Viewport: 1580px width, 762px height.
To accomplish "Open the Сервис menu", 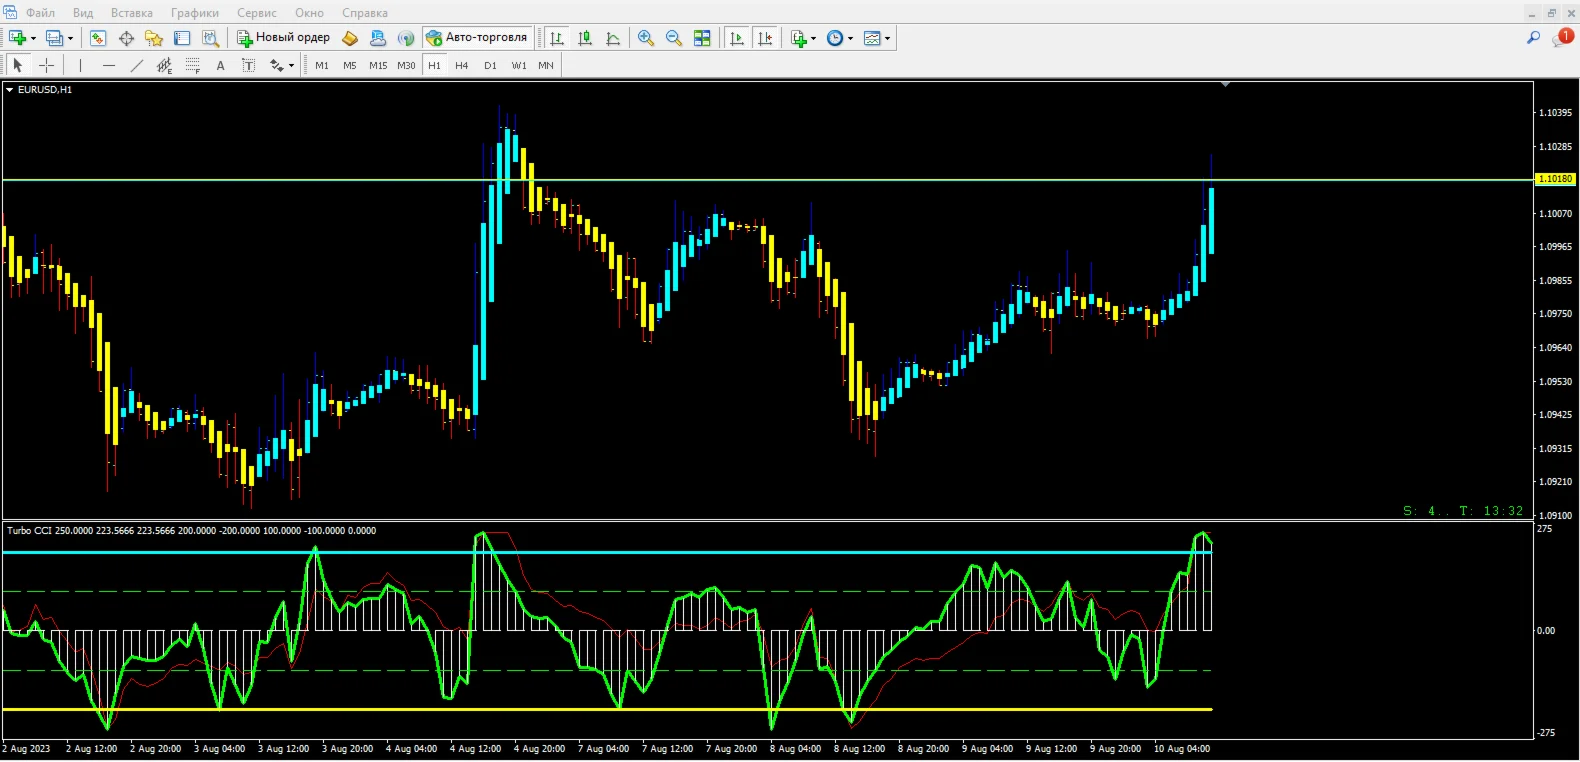I will (x=257, y=13).
